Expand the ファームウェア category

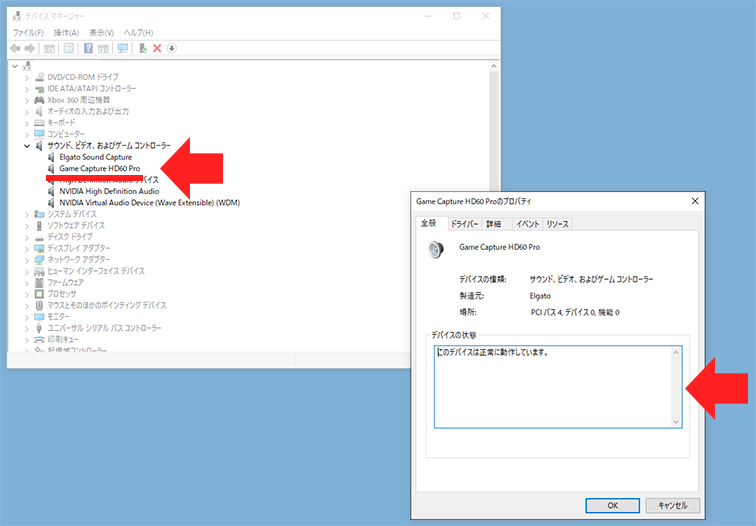(27, 283)
